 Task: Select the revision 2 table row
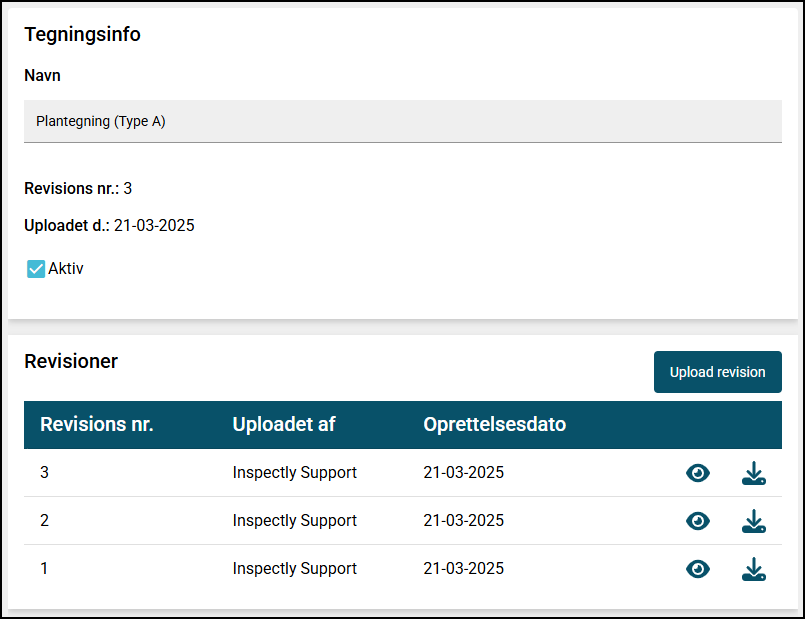pos(402,520)
